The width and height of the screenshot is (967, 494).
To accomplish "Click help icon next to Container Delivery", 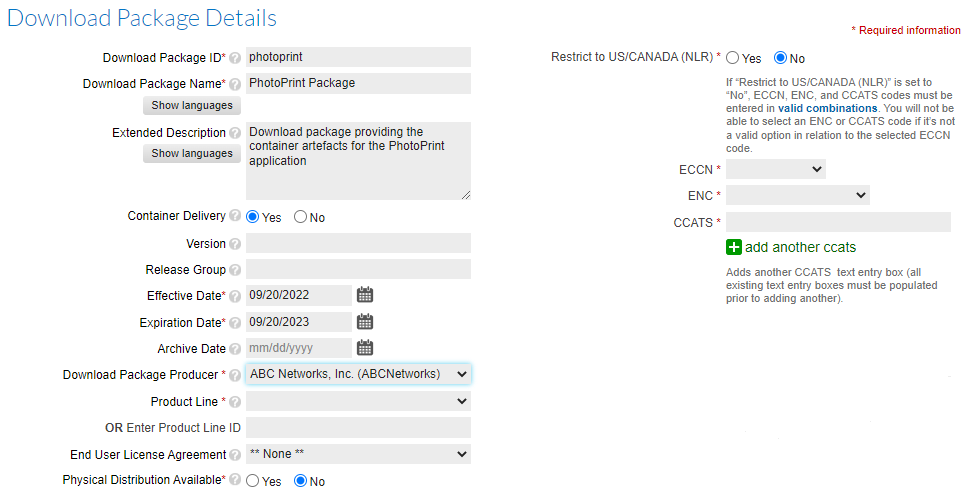I will tap(235, 216).
